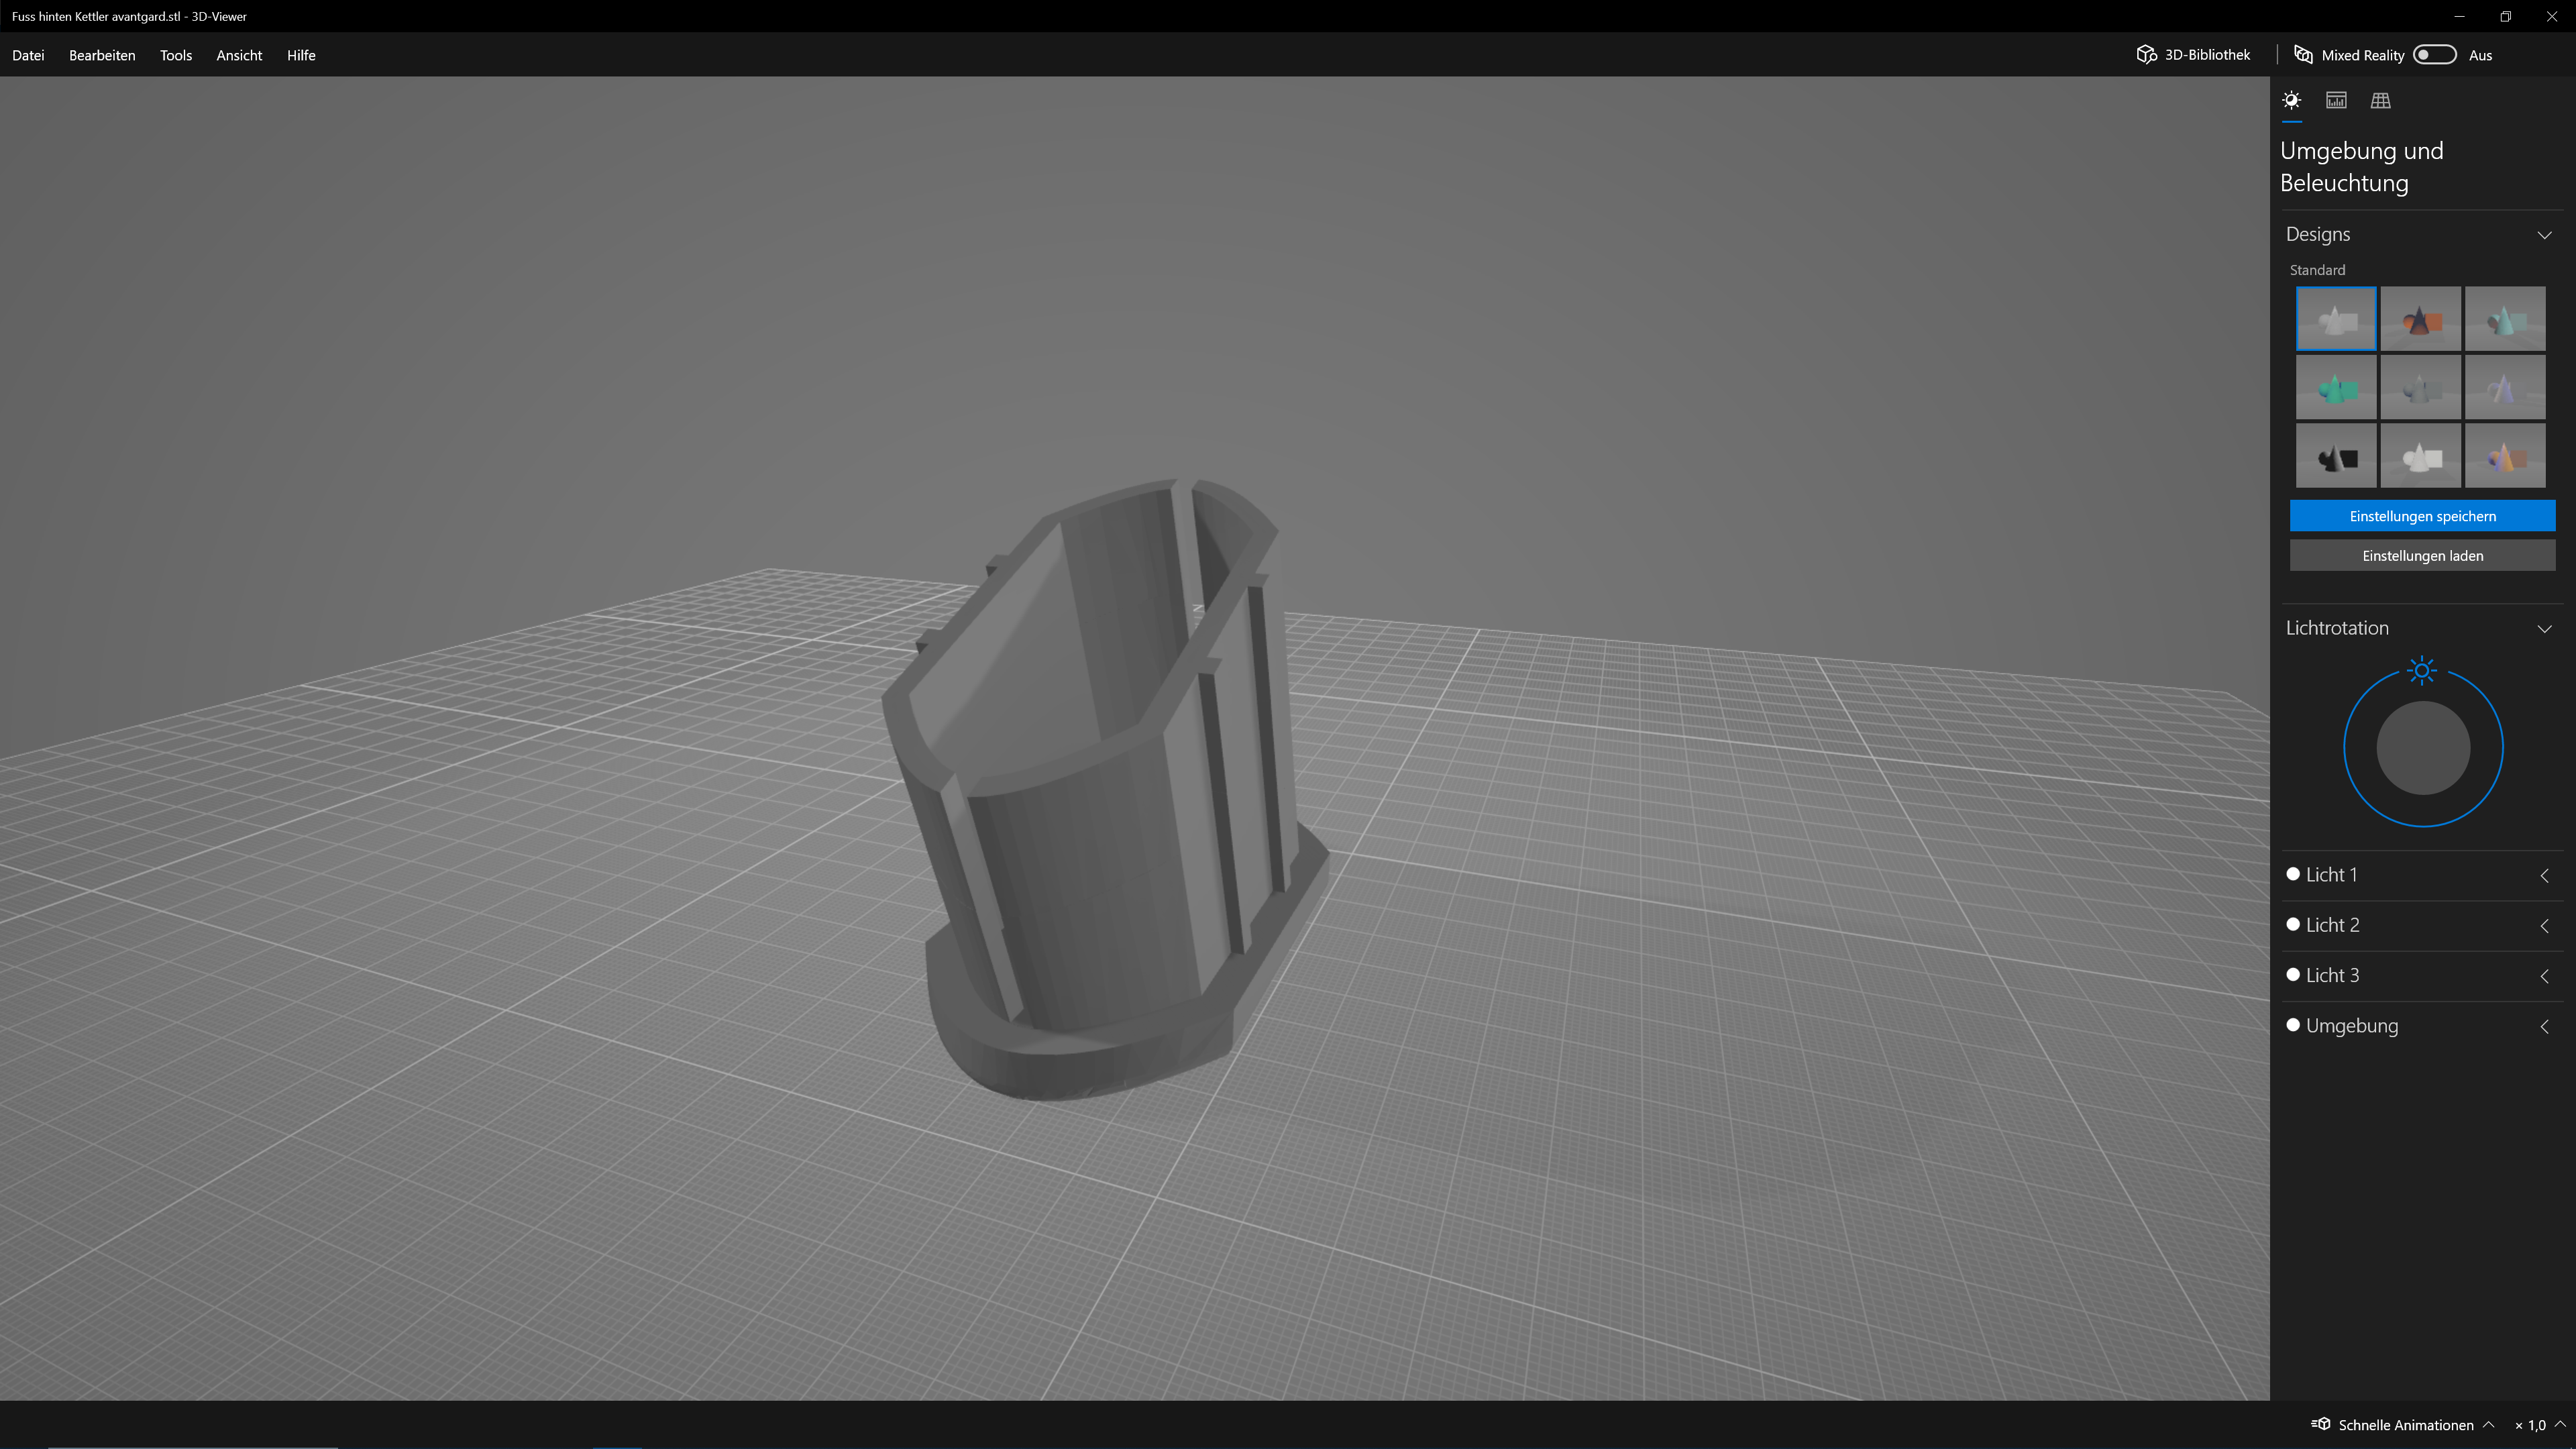This screenshot has height=1449, width=2576.
Task: Click the grey light rotation center disc
Action: pos(2423,748)
